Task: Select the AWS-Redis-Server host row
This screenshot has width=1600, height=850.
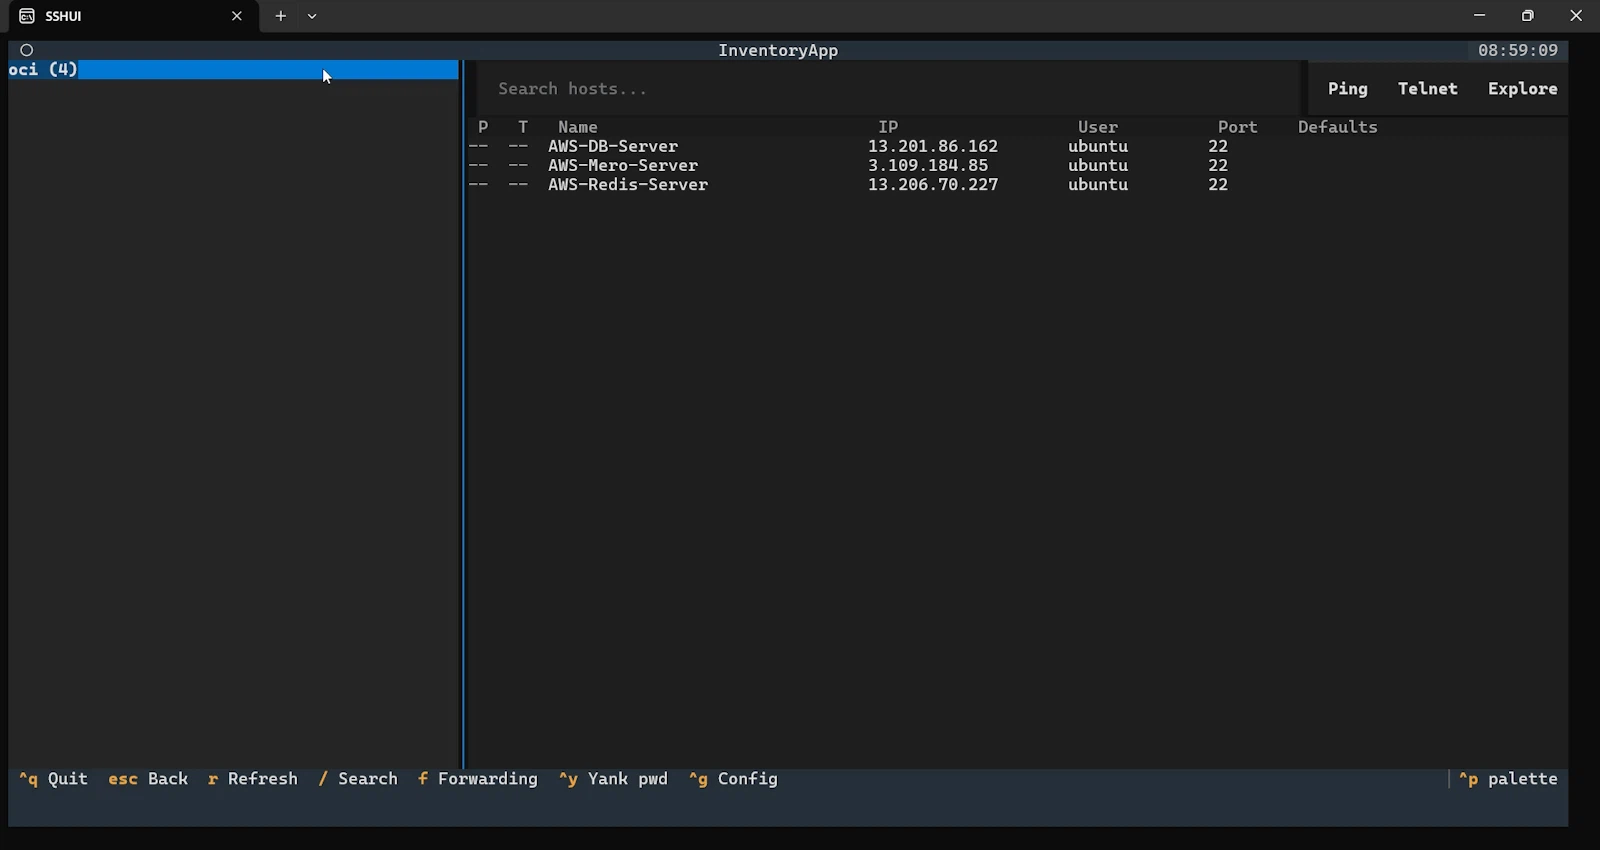Action: (1018, 185)
